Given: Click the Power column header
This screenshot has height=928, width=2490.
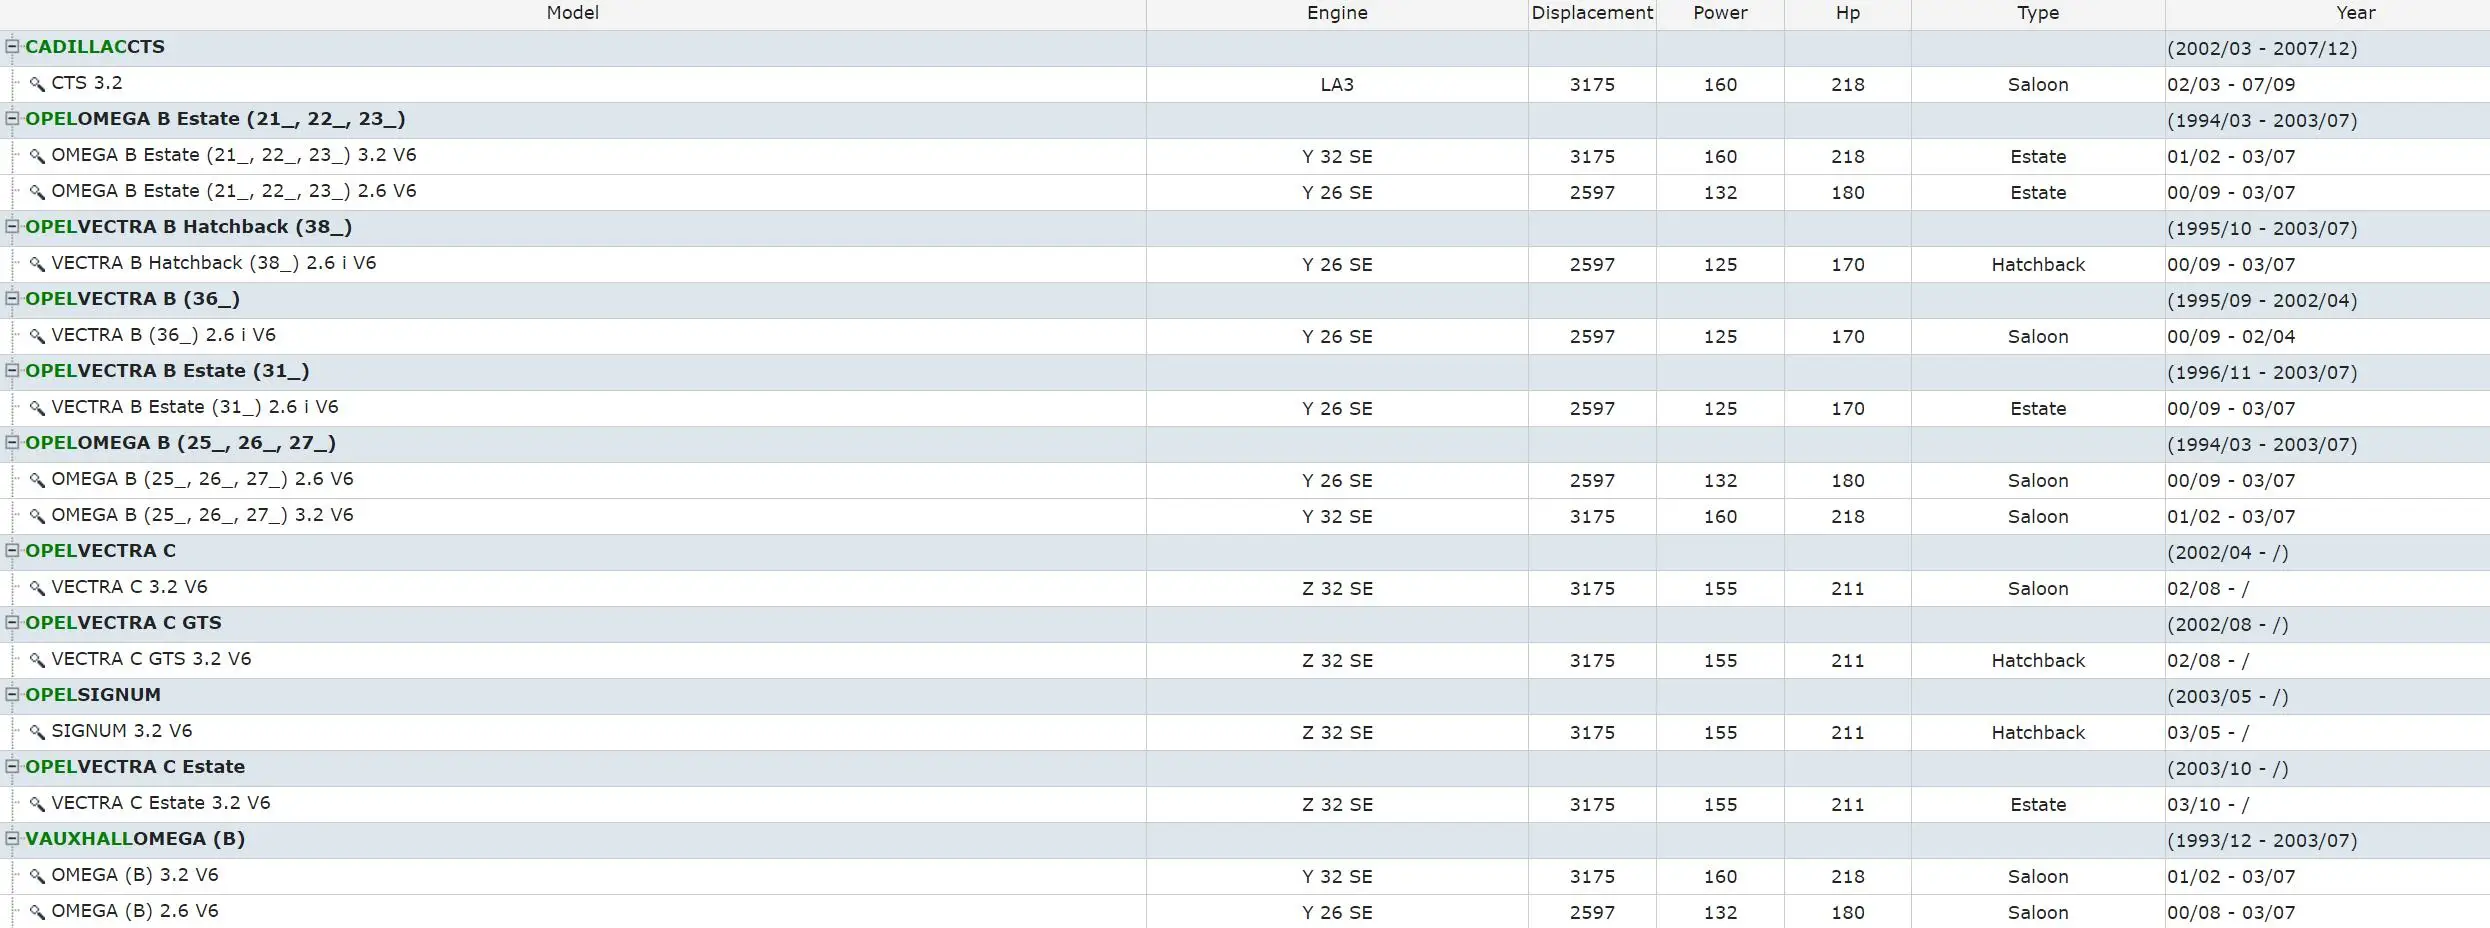Looking at the screenshot, I should click(1720, 13).
